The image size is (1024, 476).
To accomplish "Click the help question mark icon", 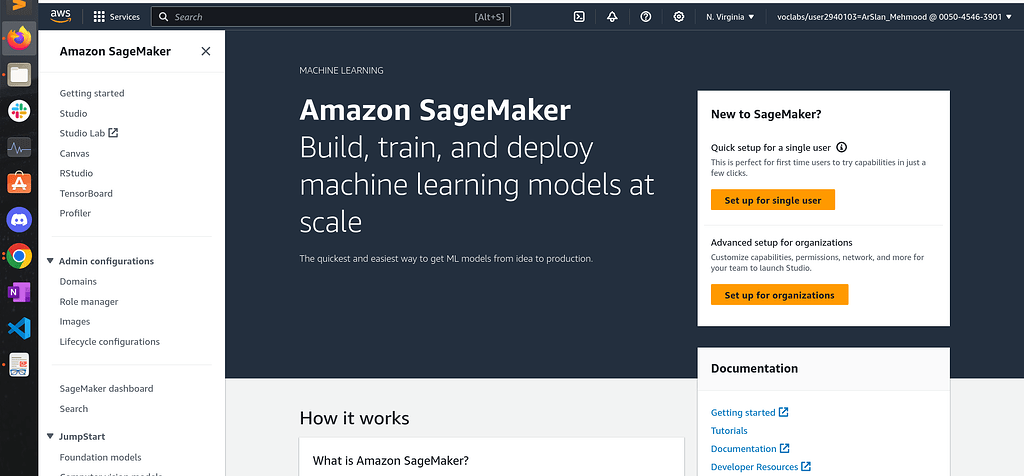I will pos(646,17).
